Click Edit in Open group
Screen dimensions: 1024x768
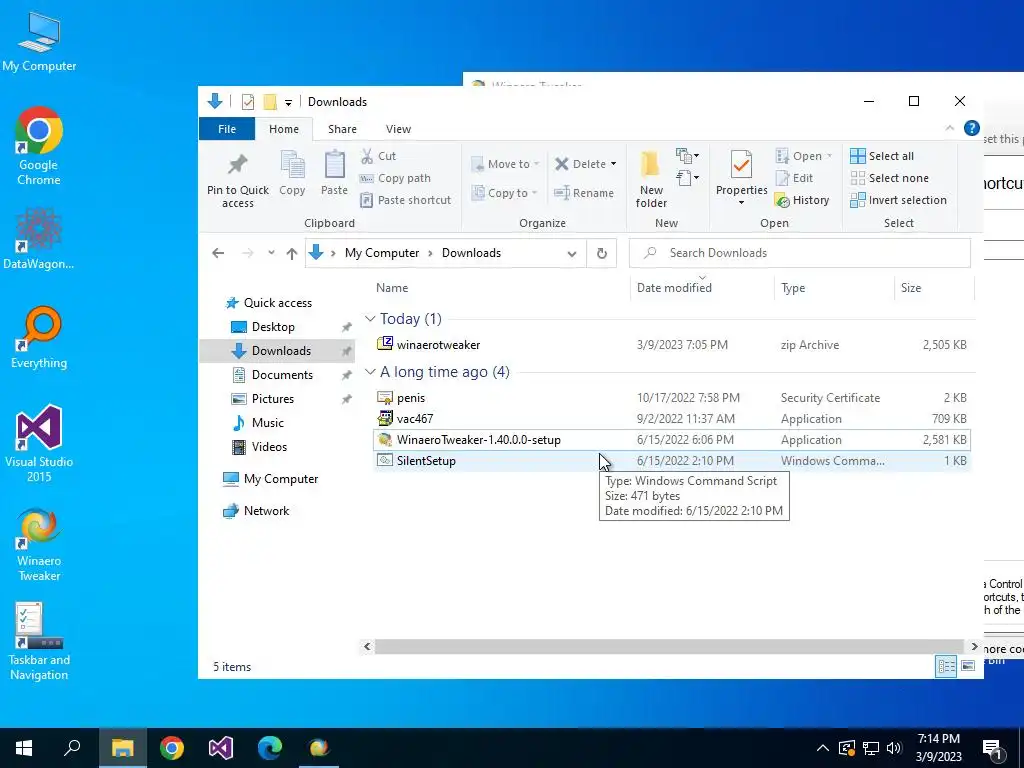794,178
